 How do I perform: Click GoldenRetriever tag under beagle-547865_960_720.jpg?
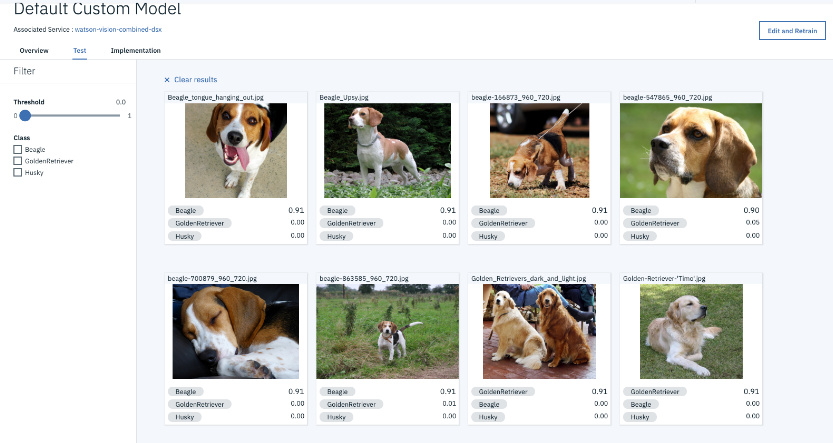pos(654,223)
